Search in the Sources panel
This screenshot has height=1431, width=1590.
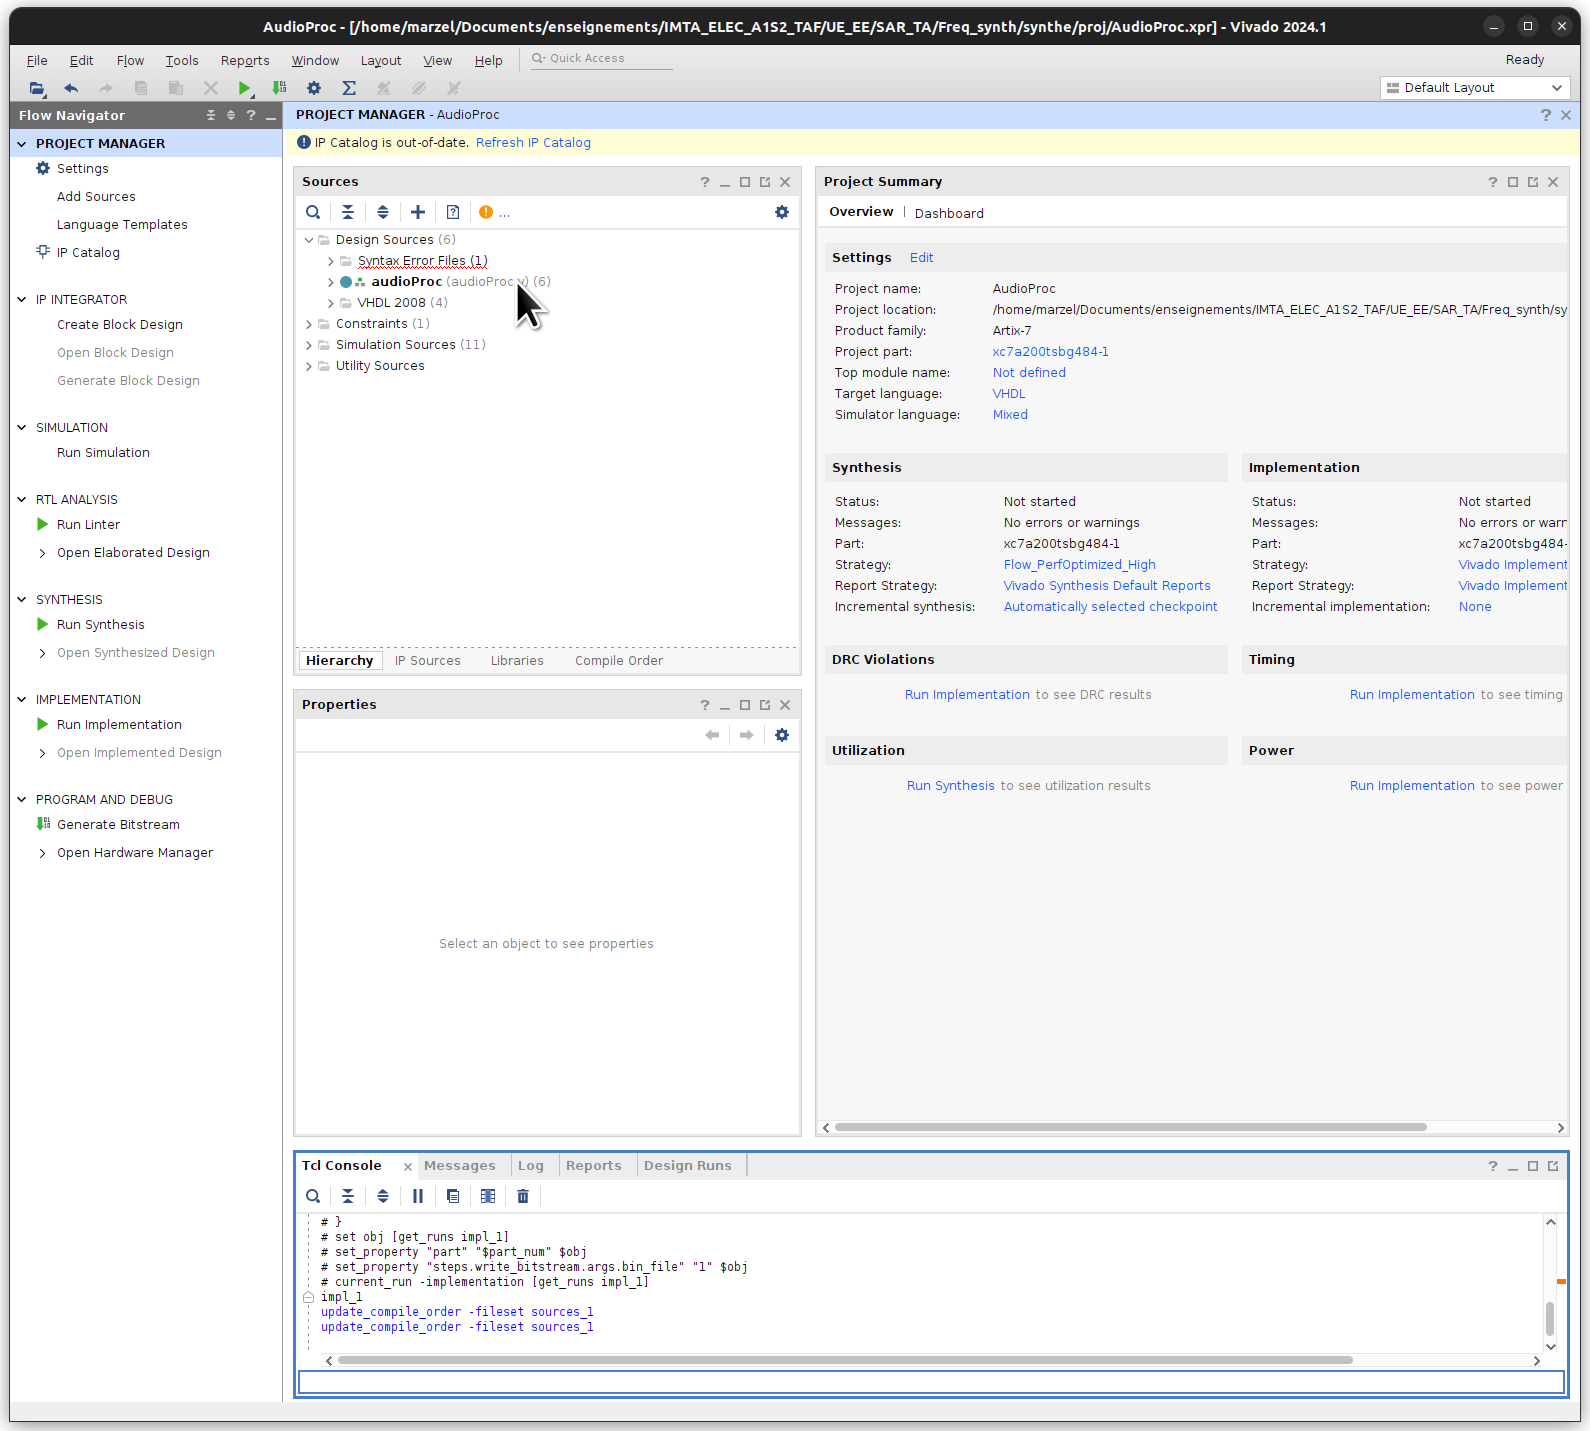point(313,212)
